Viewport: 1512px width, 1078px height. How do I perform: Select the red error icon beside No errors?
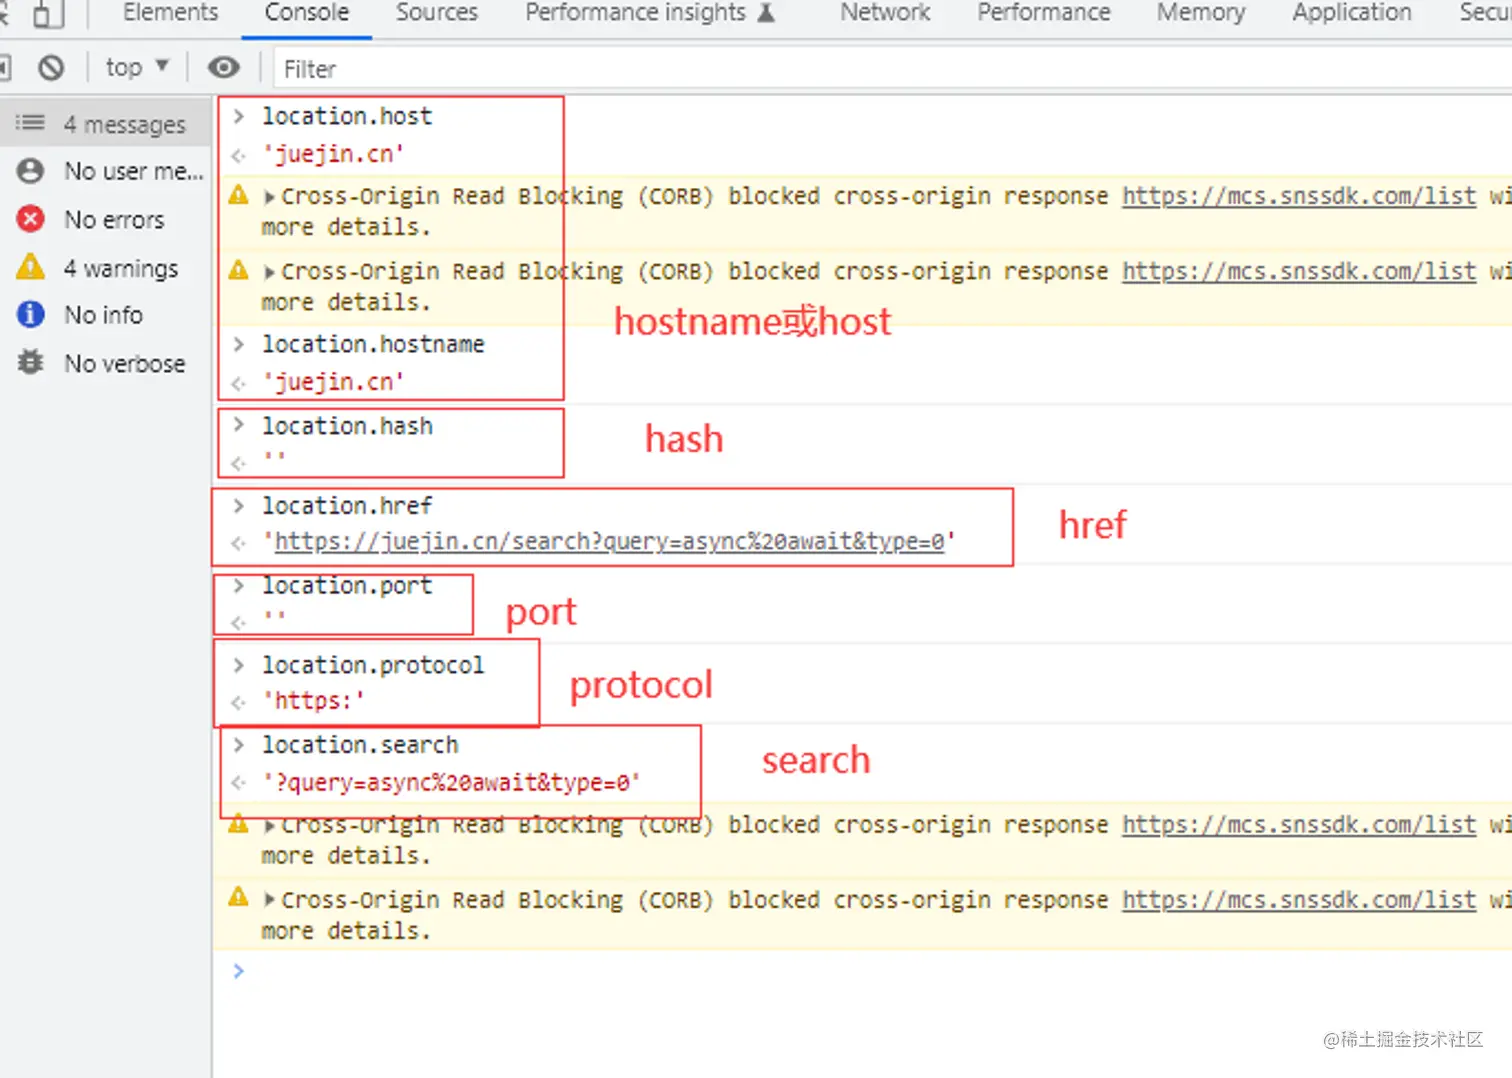31,219
